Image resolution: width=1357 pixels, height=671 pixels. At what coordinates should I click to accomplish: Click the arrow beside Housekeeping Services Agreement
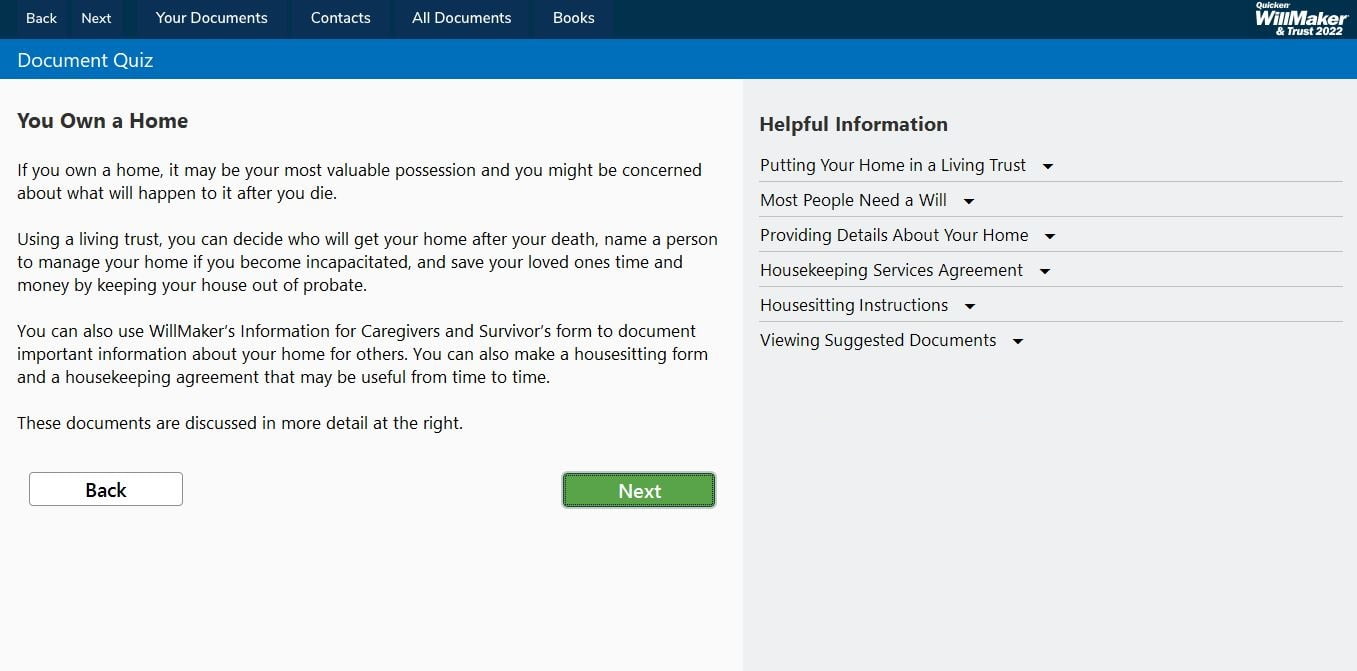point(1045,272)
